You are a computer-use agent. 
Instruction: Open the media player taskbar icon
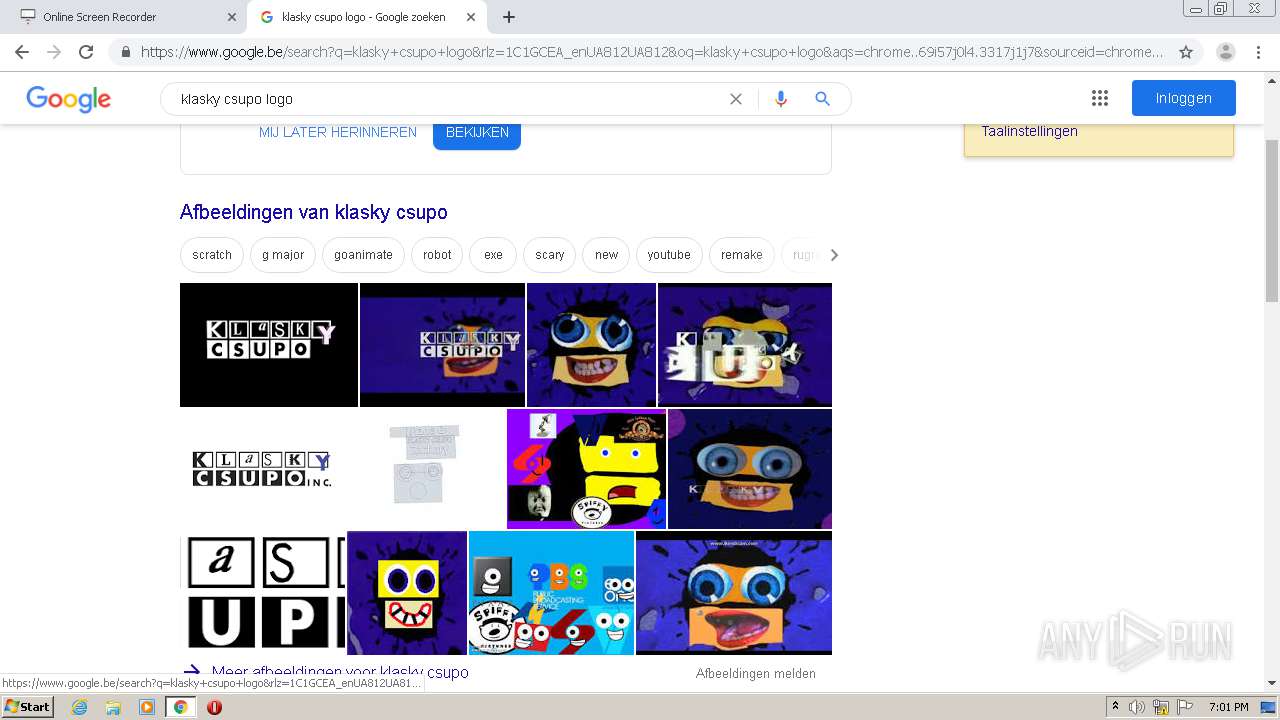click(x=147, y=707)
